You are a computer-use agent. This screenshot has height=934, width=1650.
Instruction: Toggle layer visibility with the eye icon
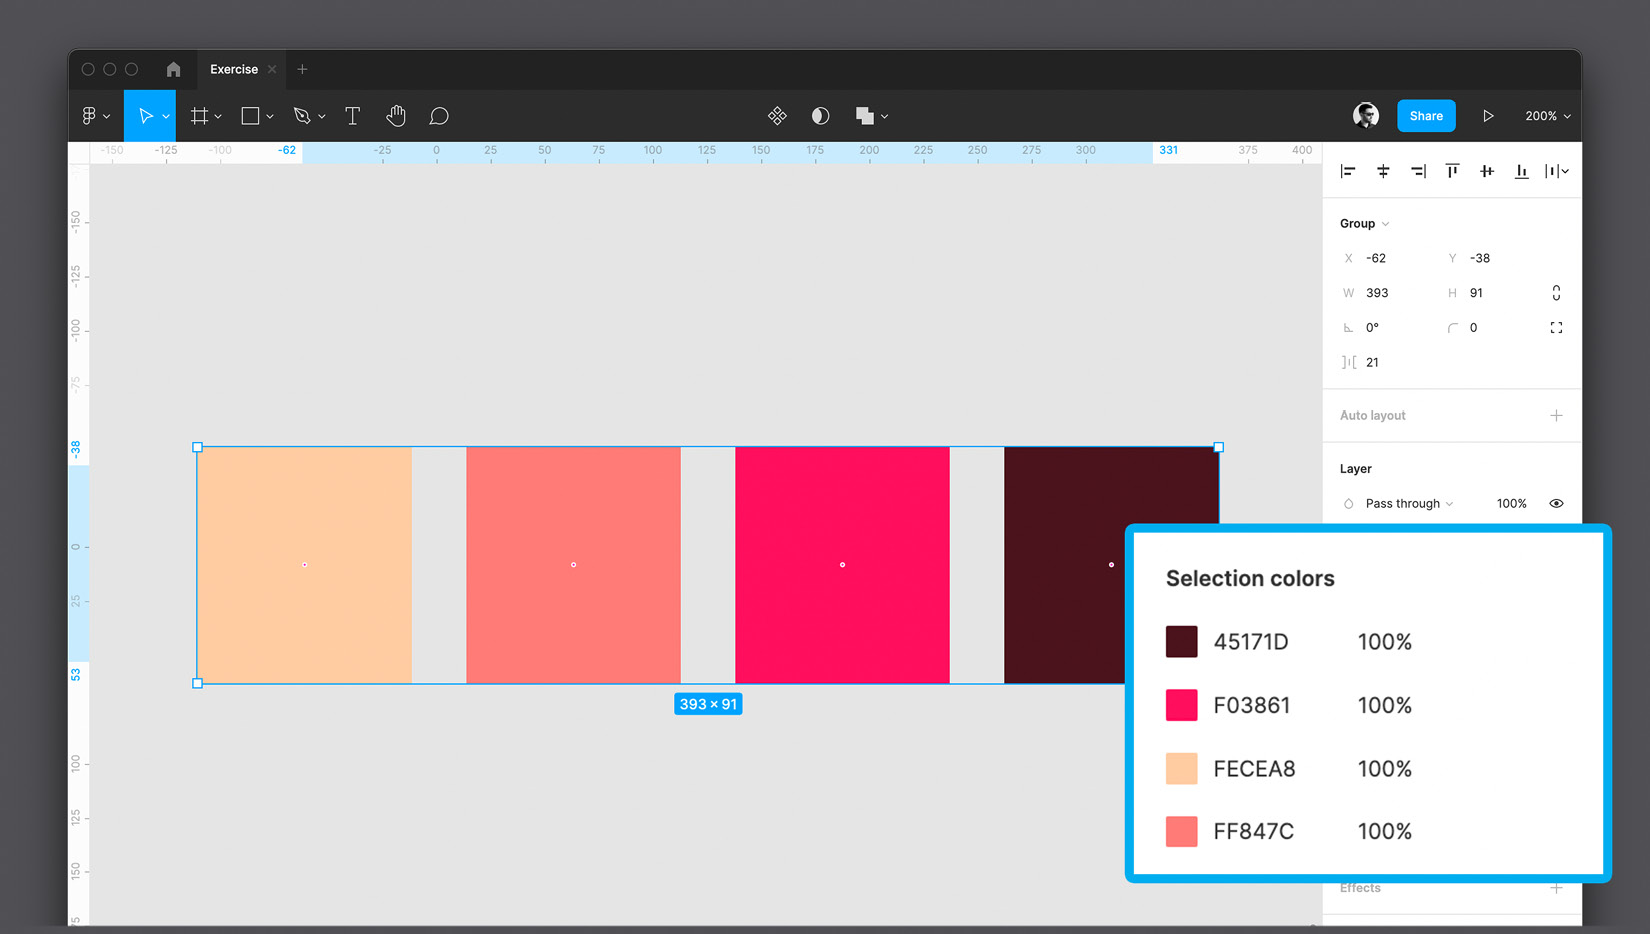pos(1556,503)
